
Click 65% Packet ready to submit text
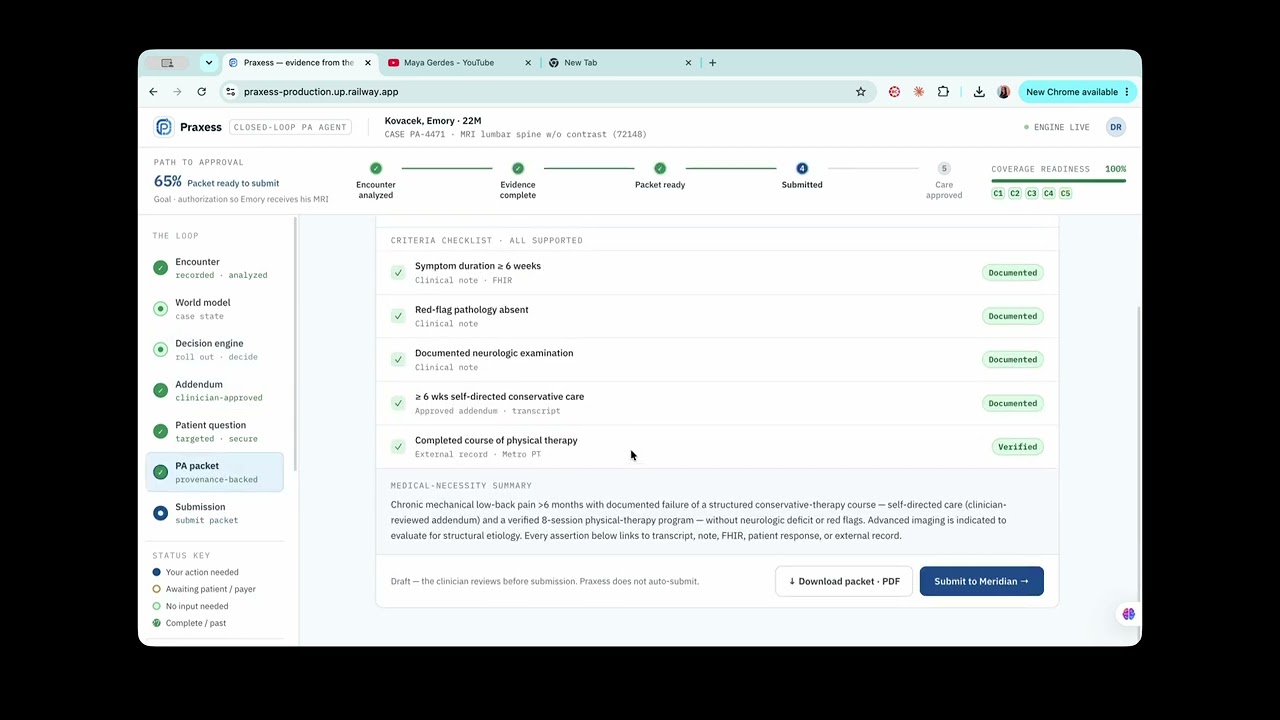click(x=216, y=182)
